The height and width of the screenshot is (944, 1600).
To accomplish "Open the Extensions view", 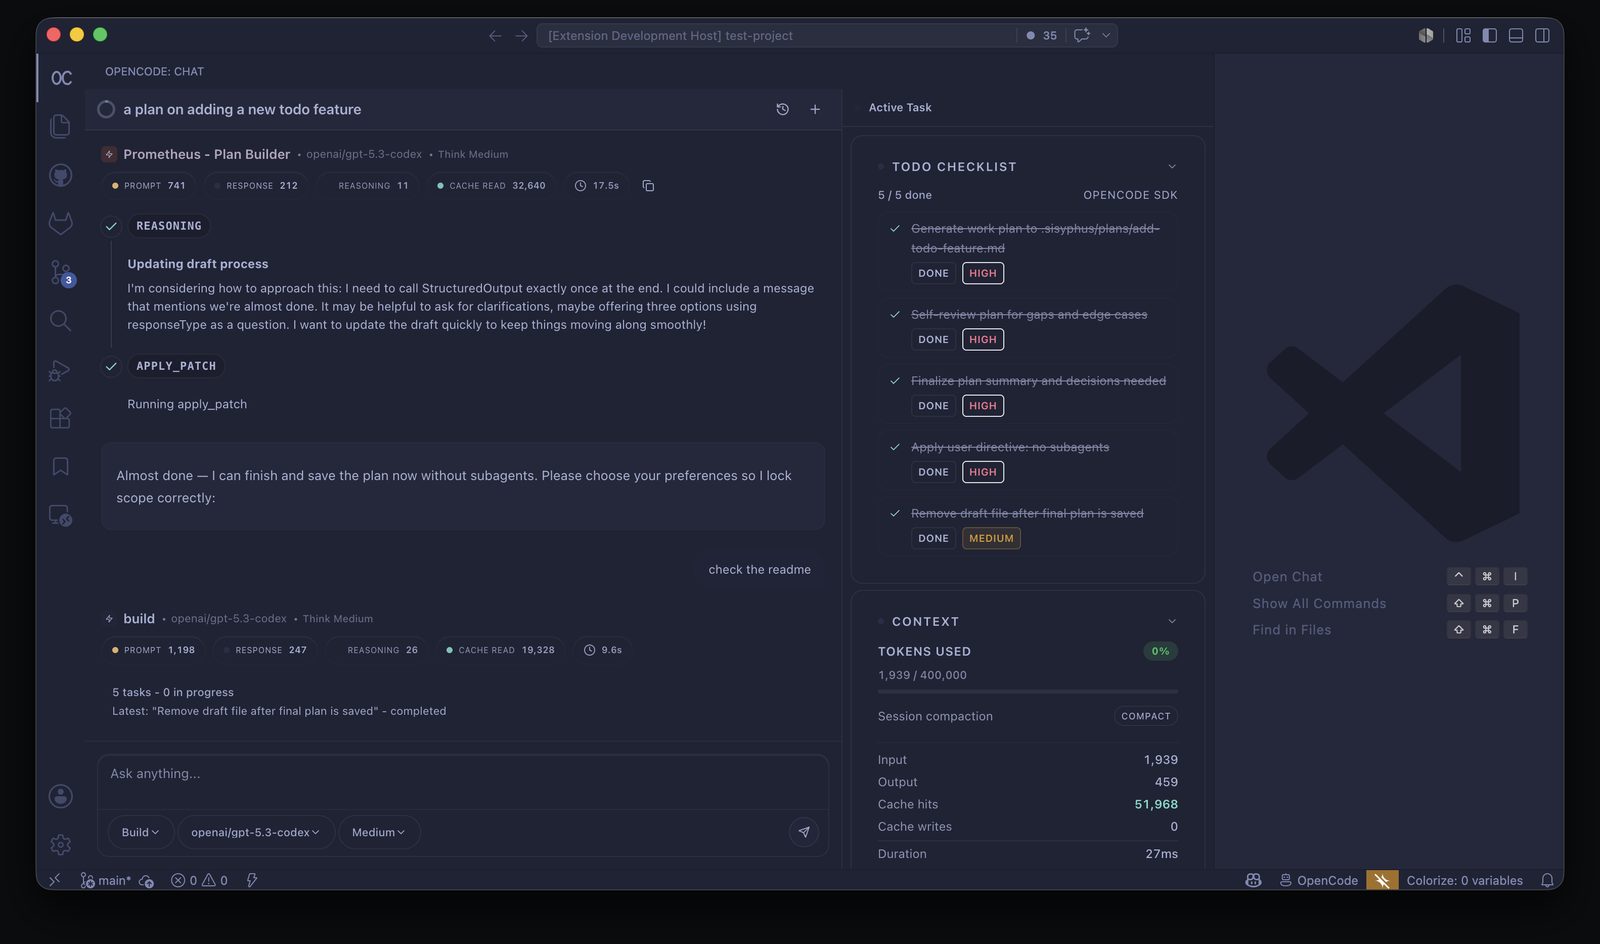I will [x=61, y=418].
